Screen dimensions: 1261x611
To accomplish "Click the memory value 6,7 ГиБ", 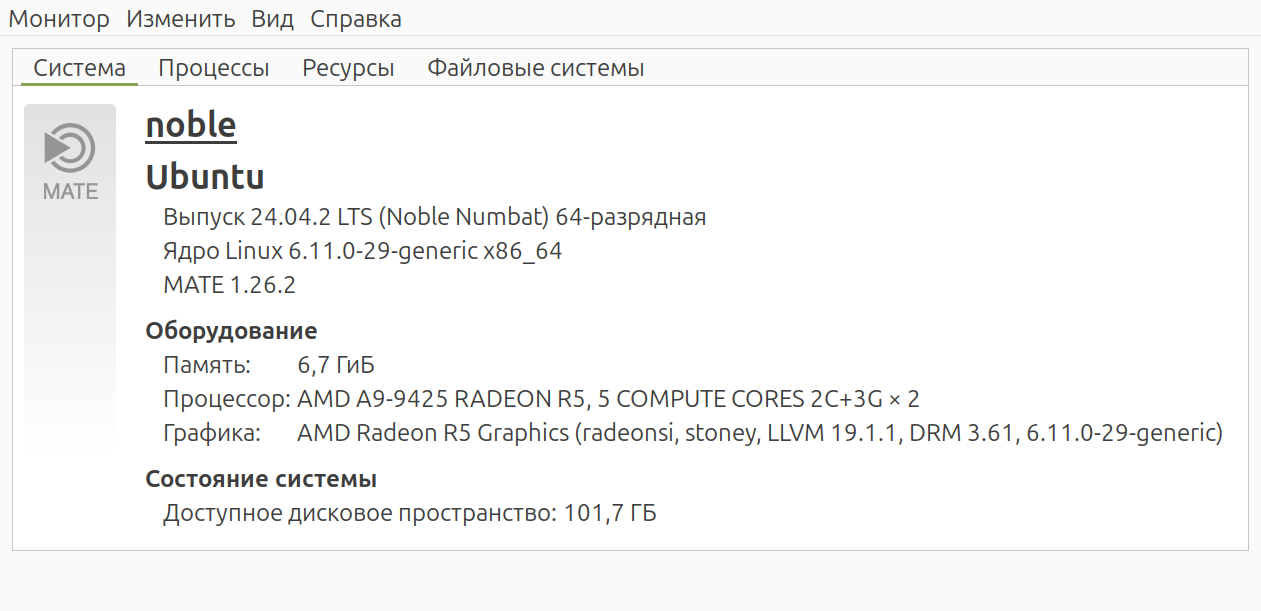I will [336, 365].
